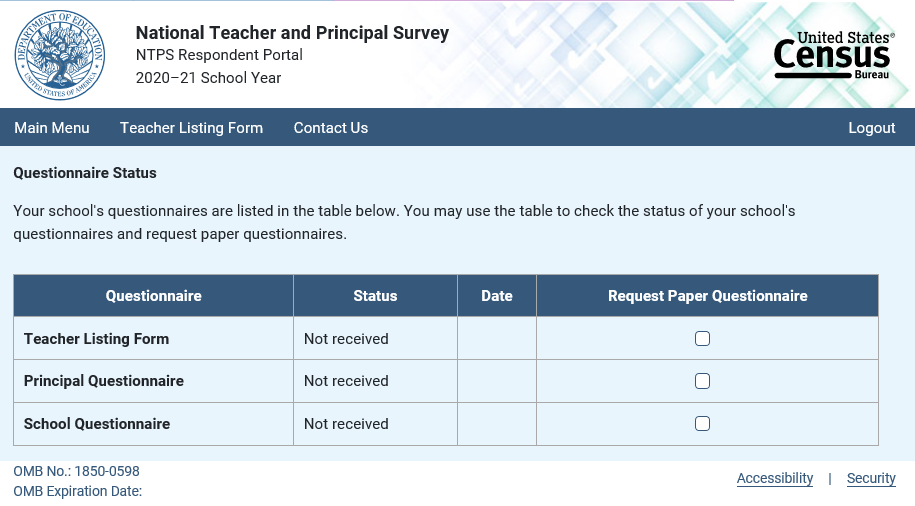The height and width of the screenshot is (506, 915).
Task: Go to Teacher Listing Form in navbar
Action: click(x=191, y=128)
